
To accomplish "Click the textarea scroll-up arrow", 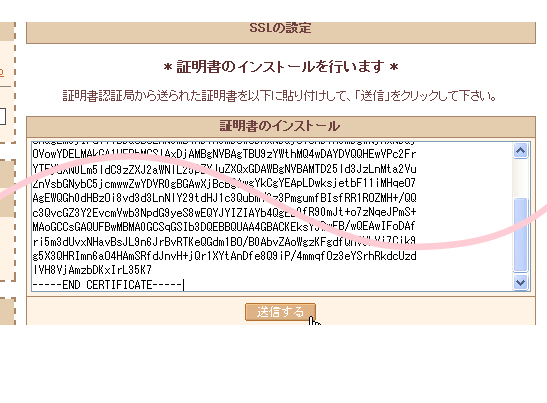I will pyautogui.click(x=520, y=151).
